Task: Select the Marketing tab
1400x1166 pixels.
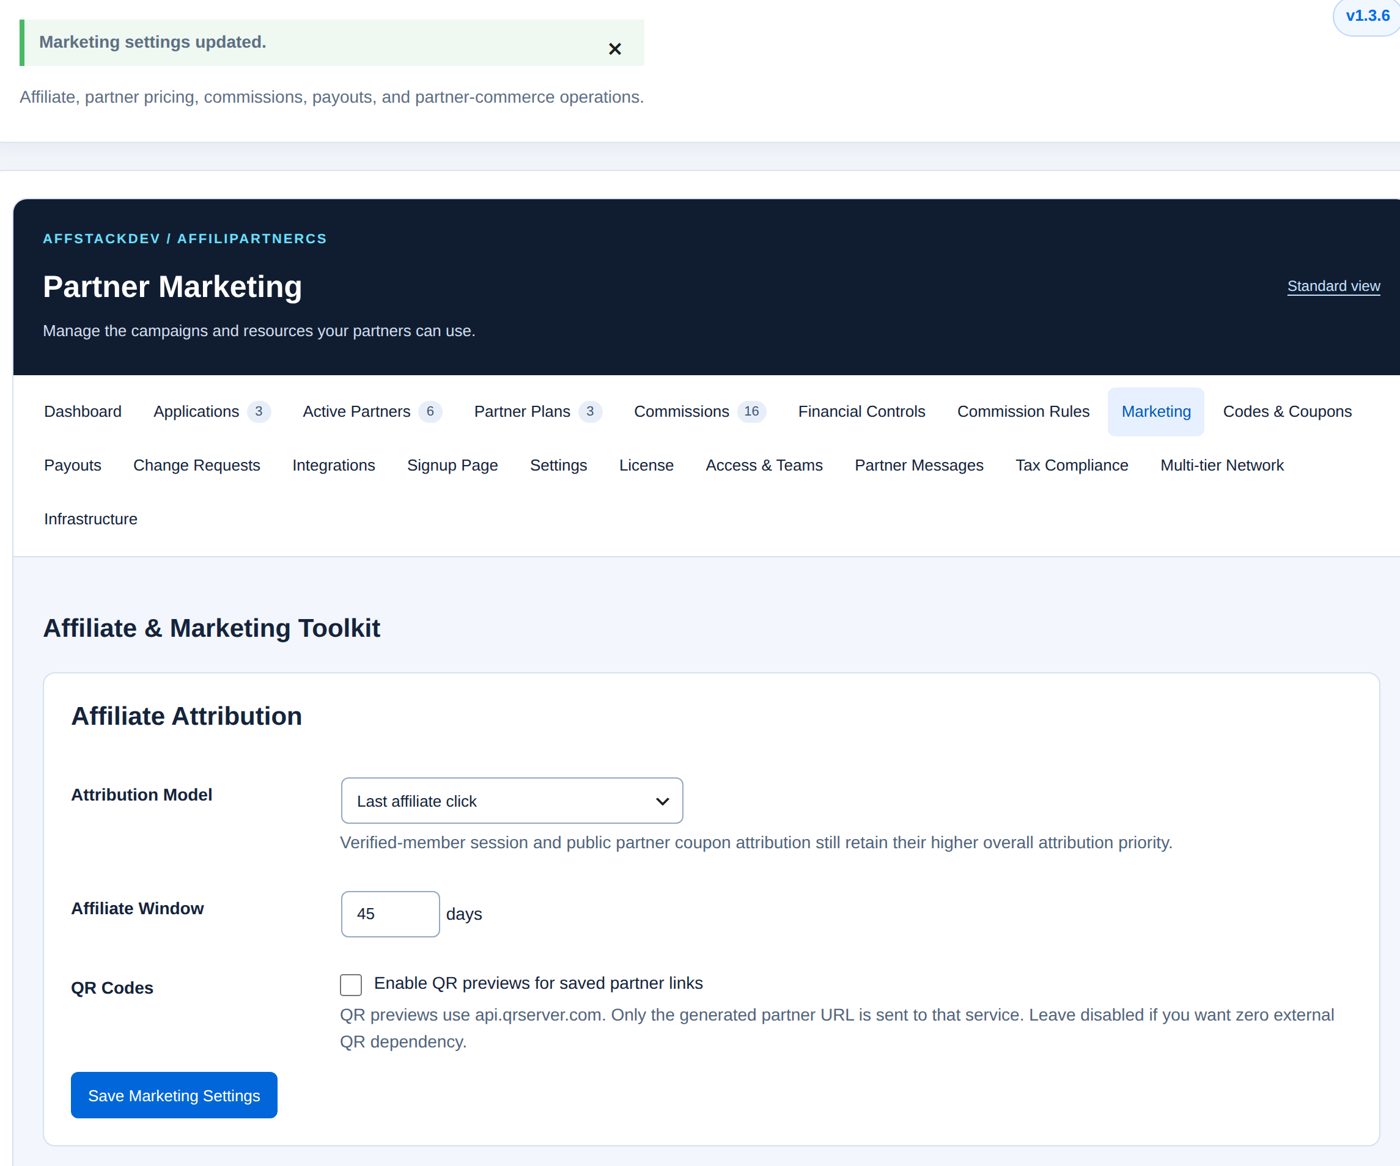Action: (x=1156, y=412)
